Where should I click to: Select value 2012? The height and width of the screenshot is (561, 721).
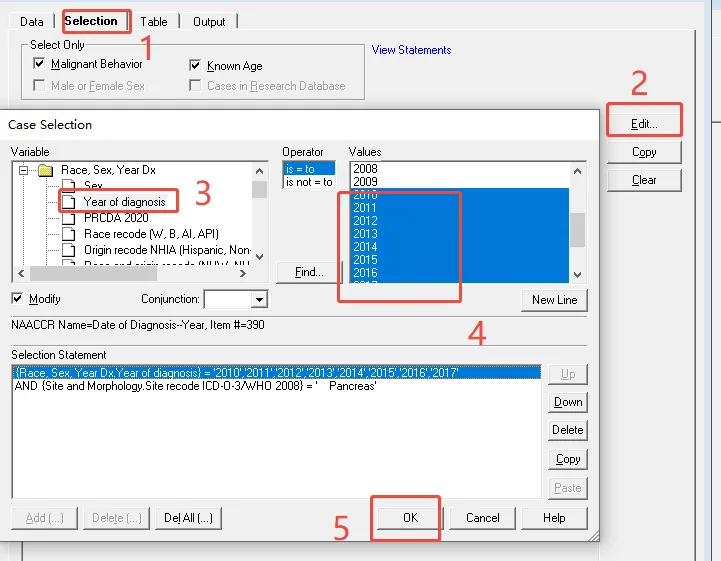(459, 221)
